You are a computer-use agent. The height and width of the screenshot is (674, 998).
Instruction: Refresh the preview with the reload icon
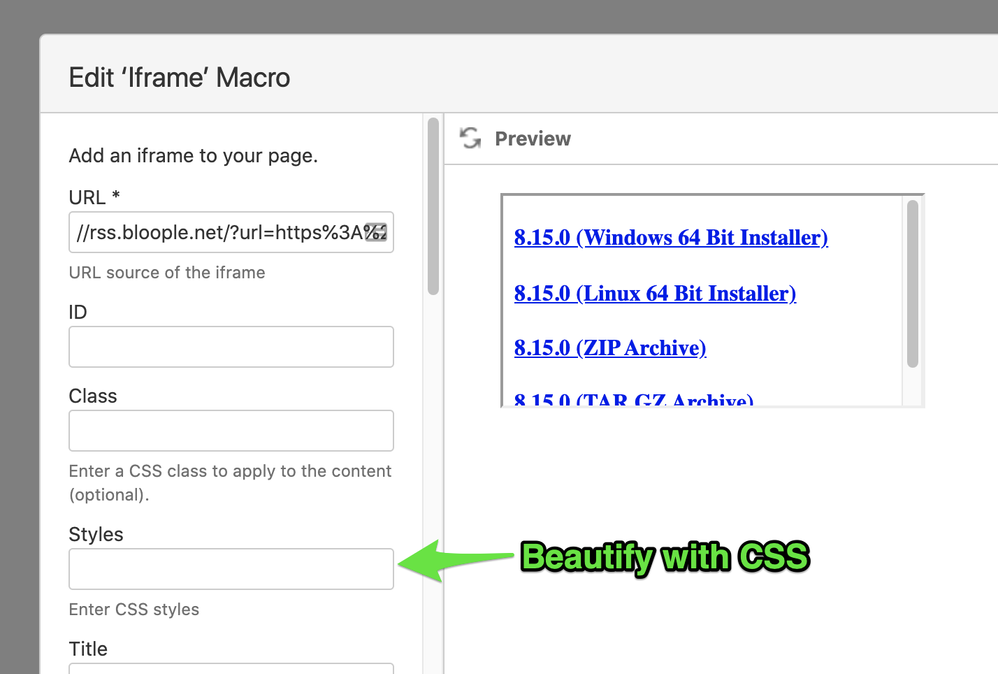coord(470,138)
